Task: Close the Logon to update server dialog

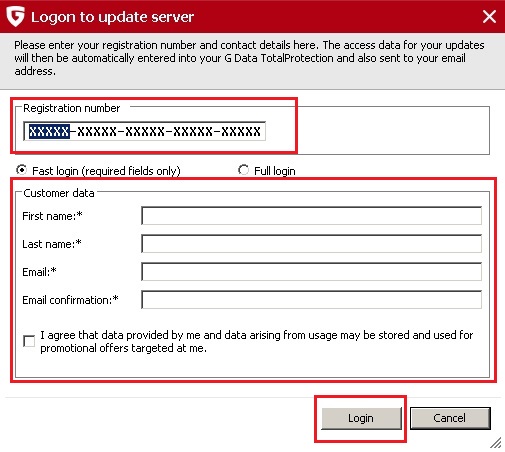Action: (489, 16)
